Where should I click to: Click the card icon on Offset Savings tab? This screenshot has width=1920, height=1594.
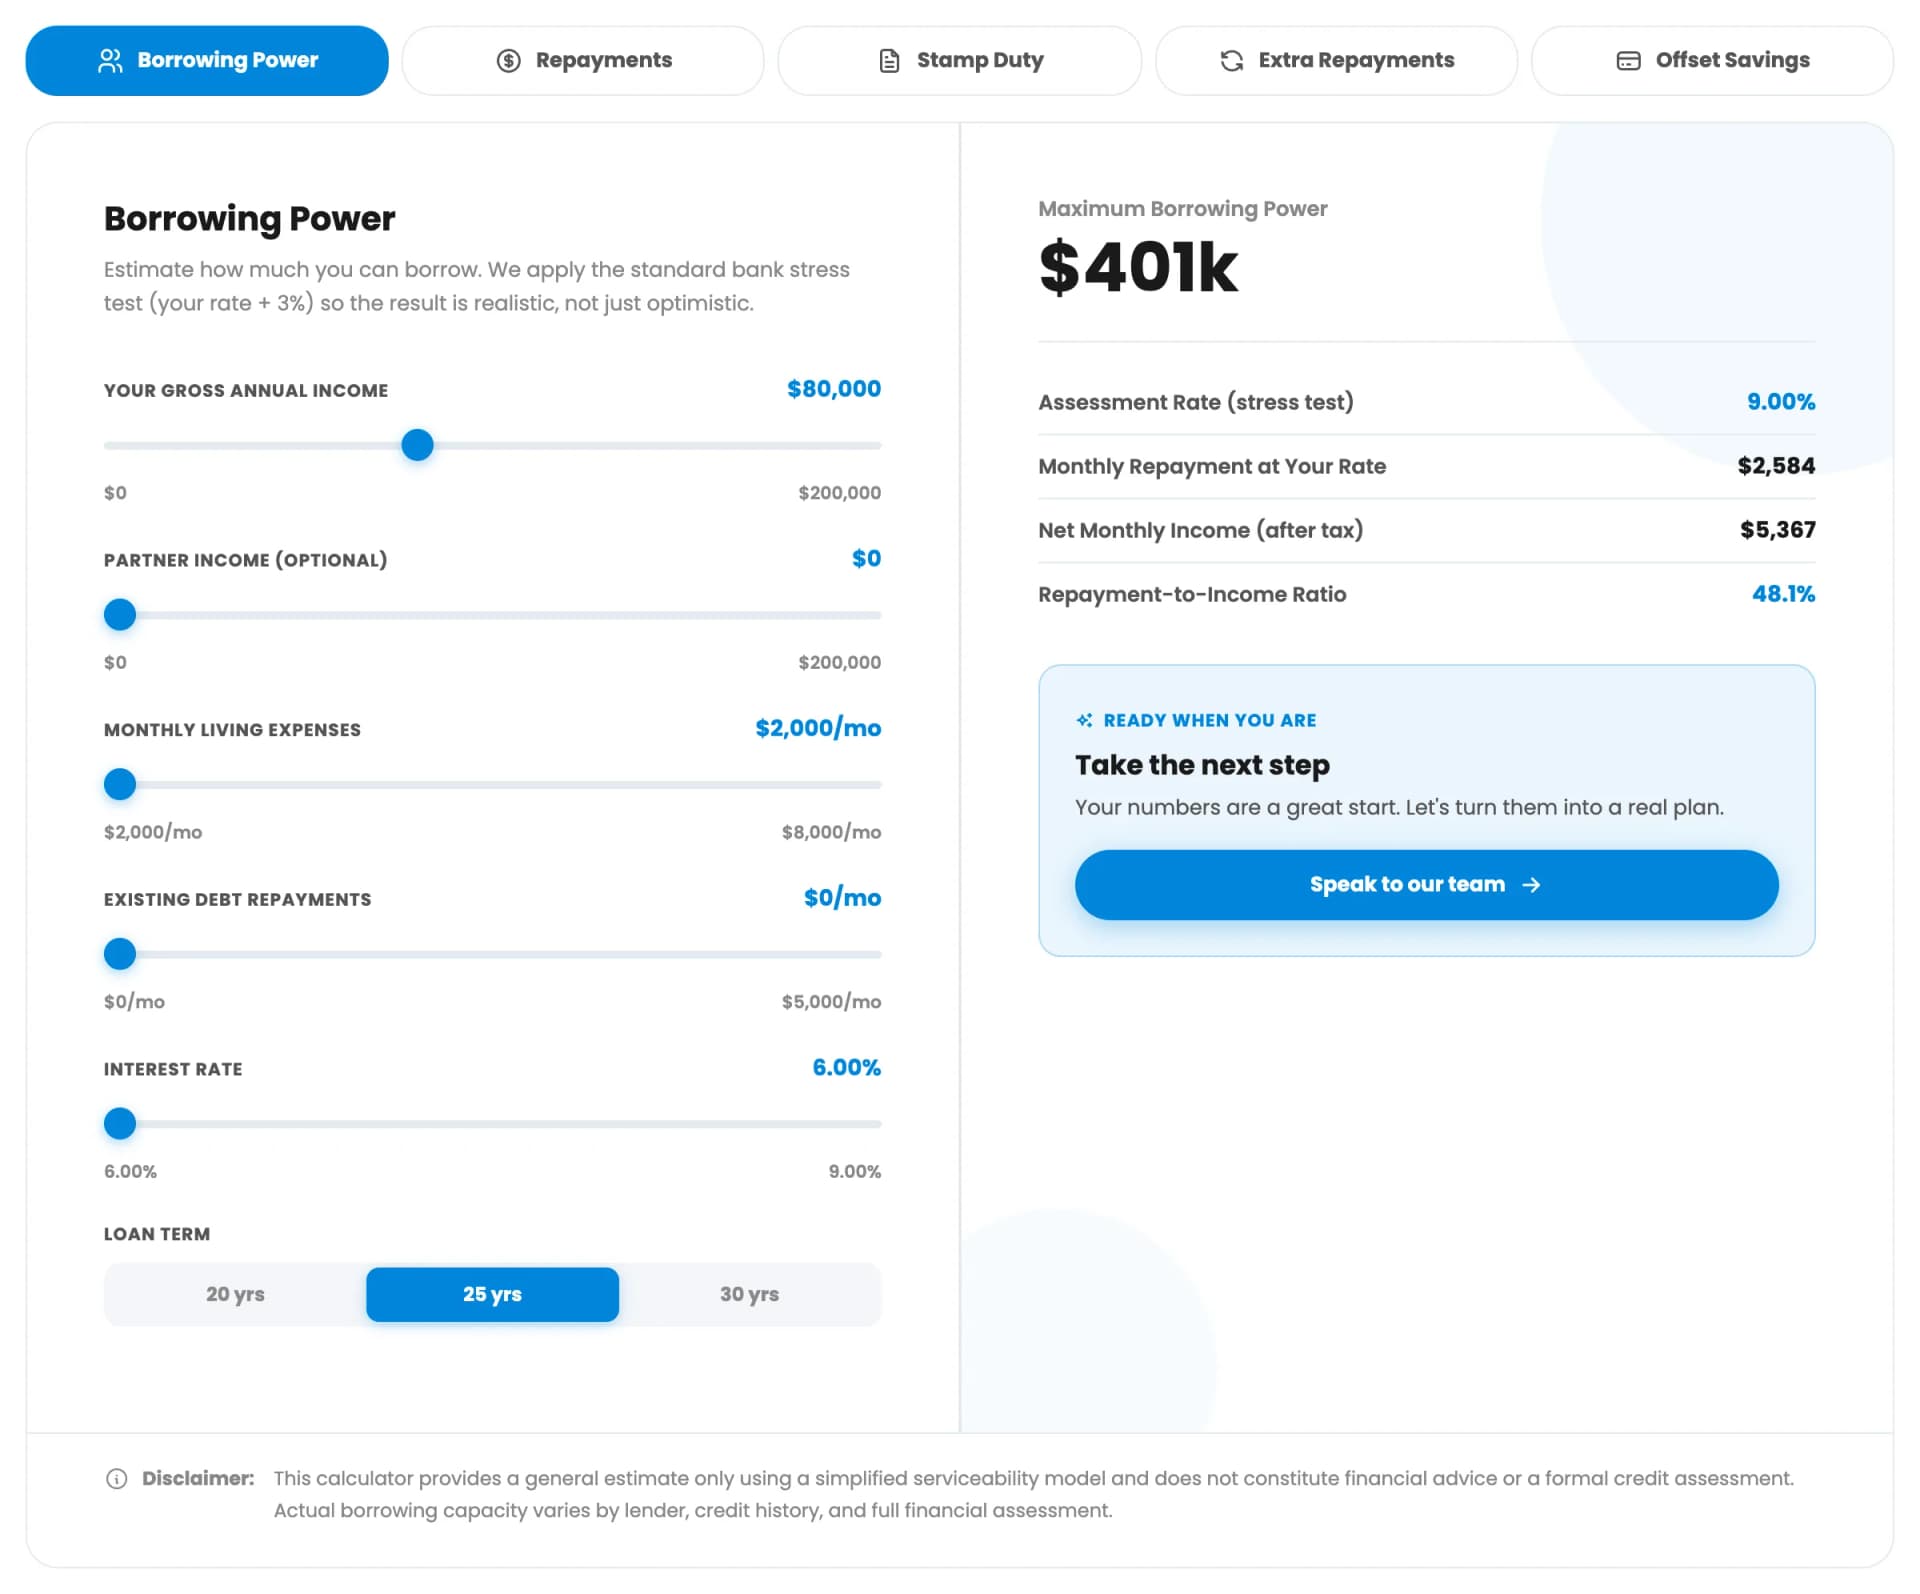coord(1628,61)
